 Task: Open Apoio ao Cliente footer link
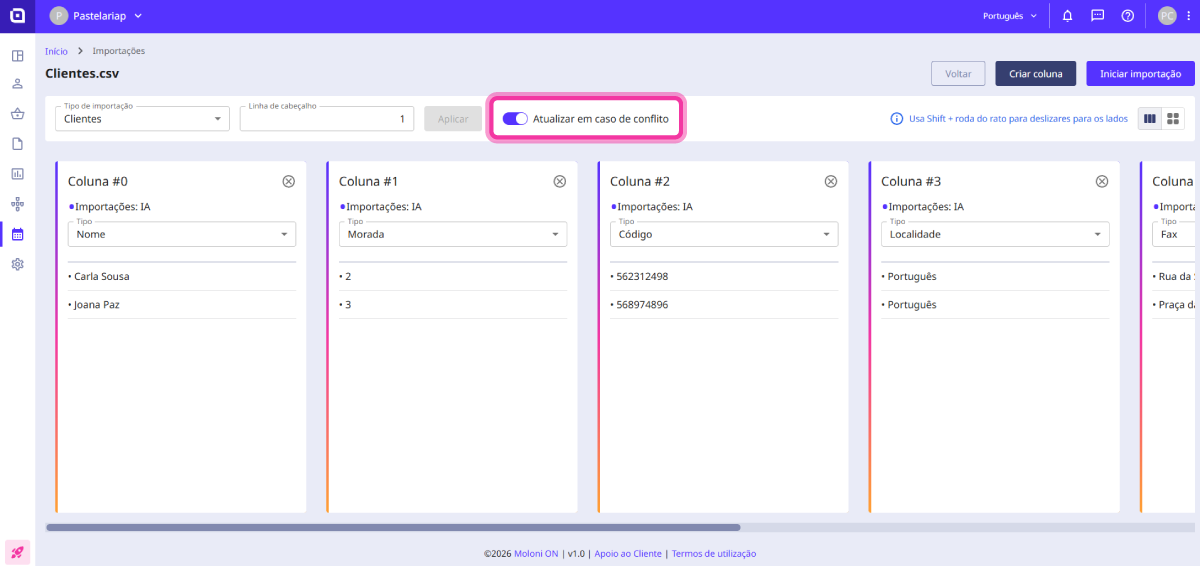coord(628,553)
